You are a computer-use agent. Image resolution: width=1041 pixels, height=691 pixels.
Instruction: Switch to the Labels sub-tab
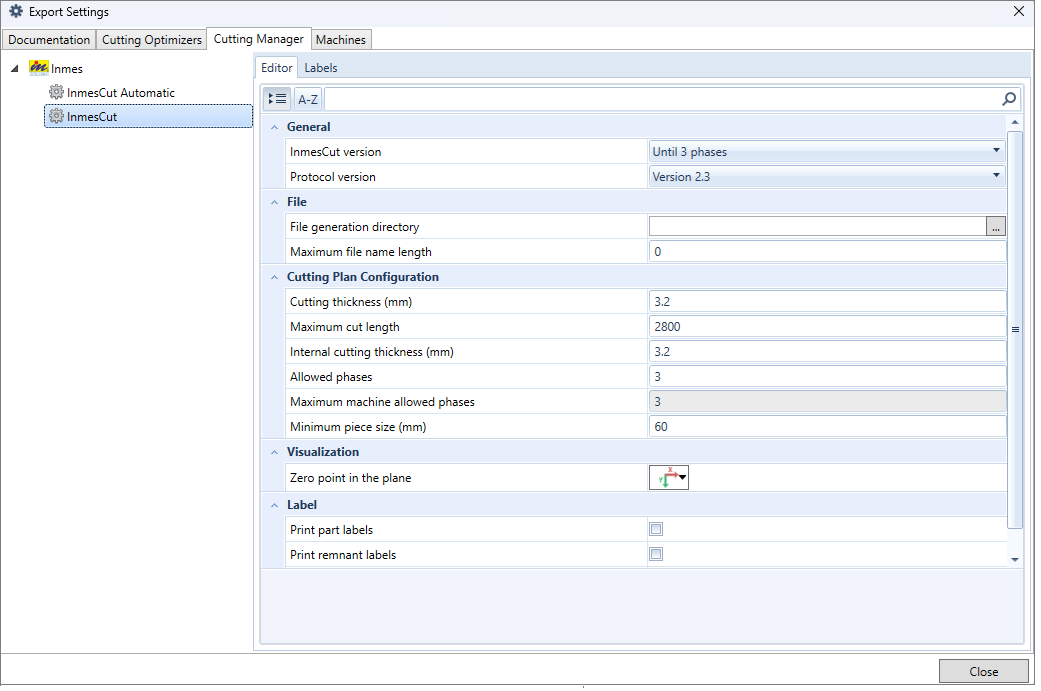[x=321, y=68]
